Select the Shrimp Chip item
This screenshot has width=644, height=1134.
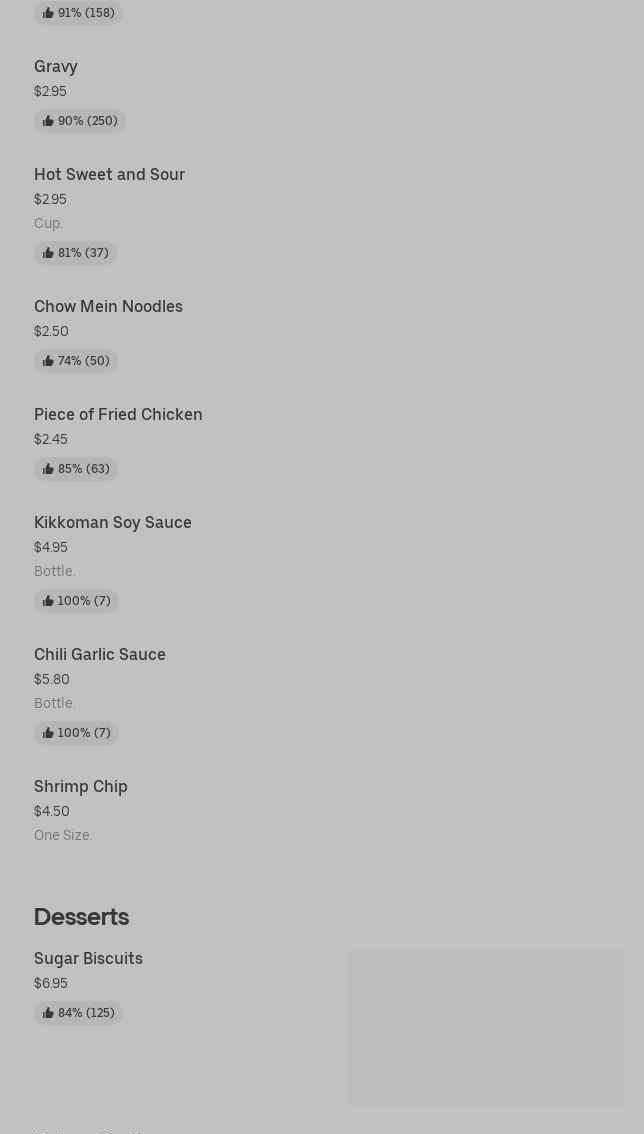click(x=81, y=786)
